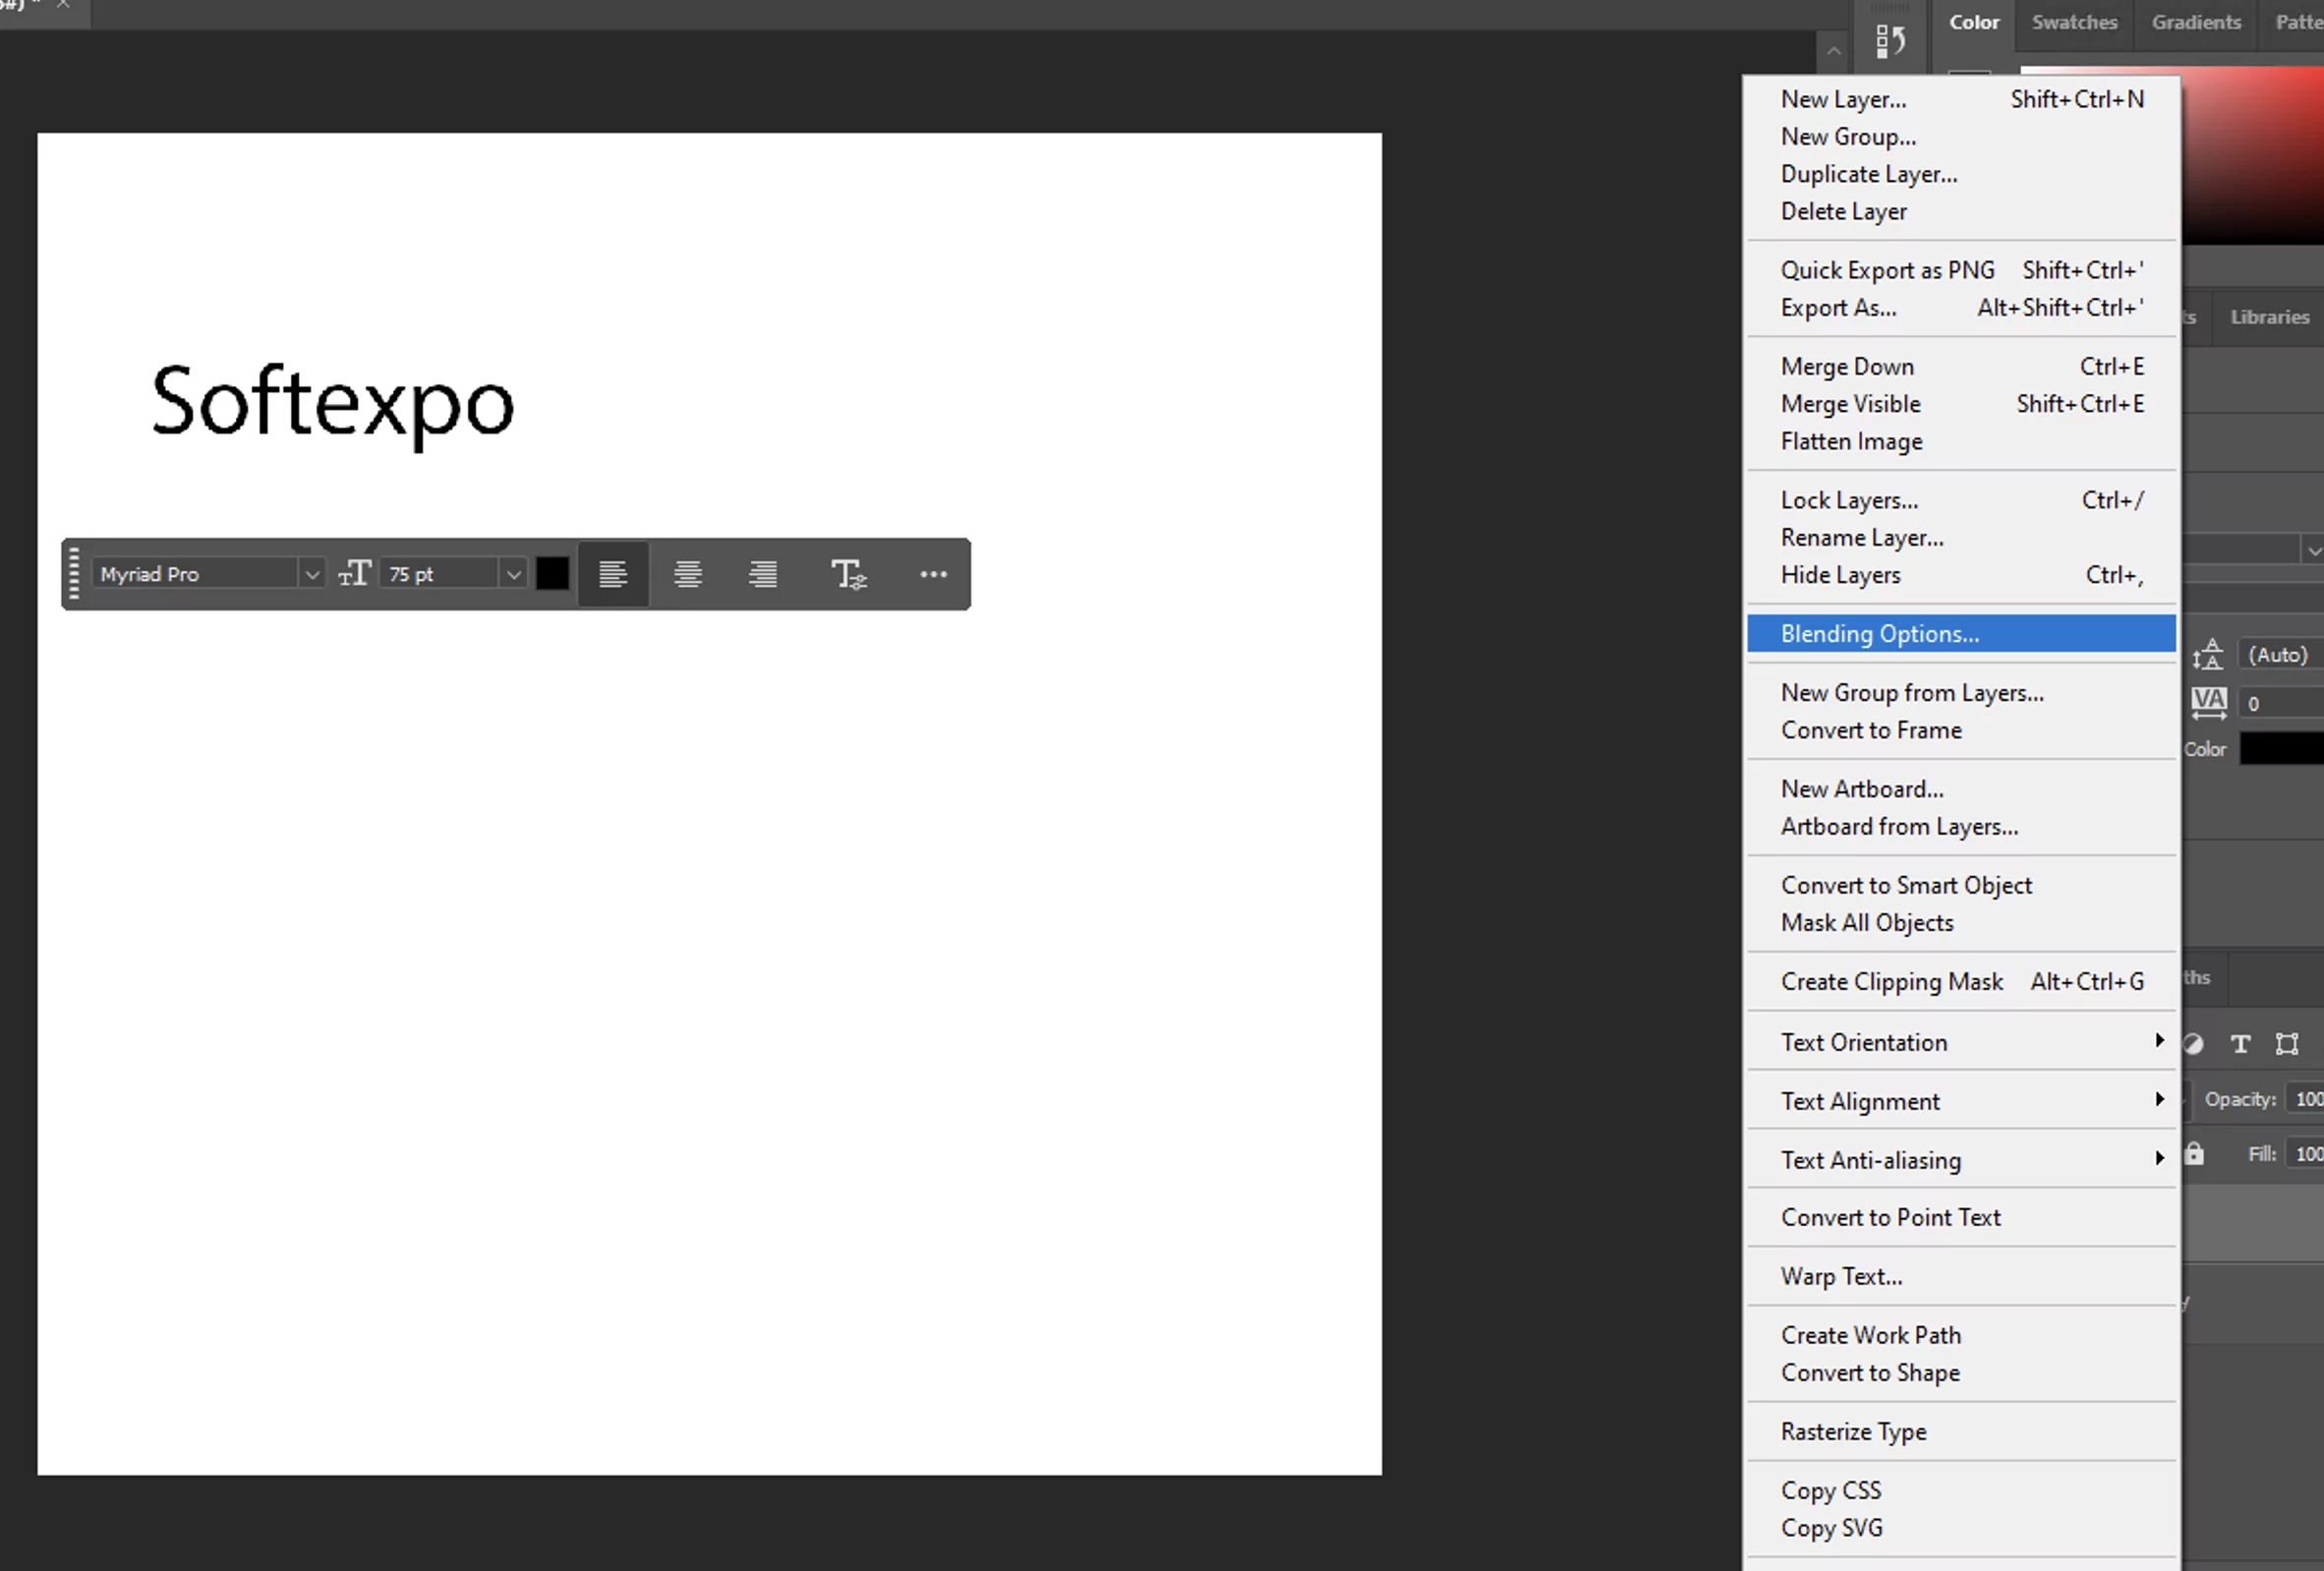Open the Myriad Pro font dropdown
2324x1571 pixels.
click(x=313, y=574)
